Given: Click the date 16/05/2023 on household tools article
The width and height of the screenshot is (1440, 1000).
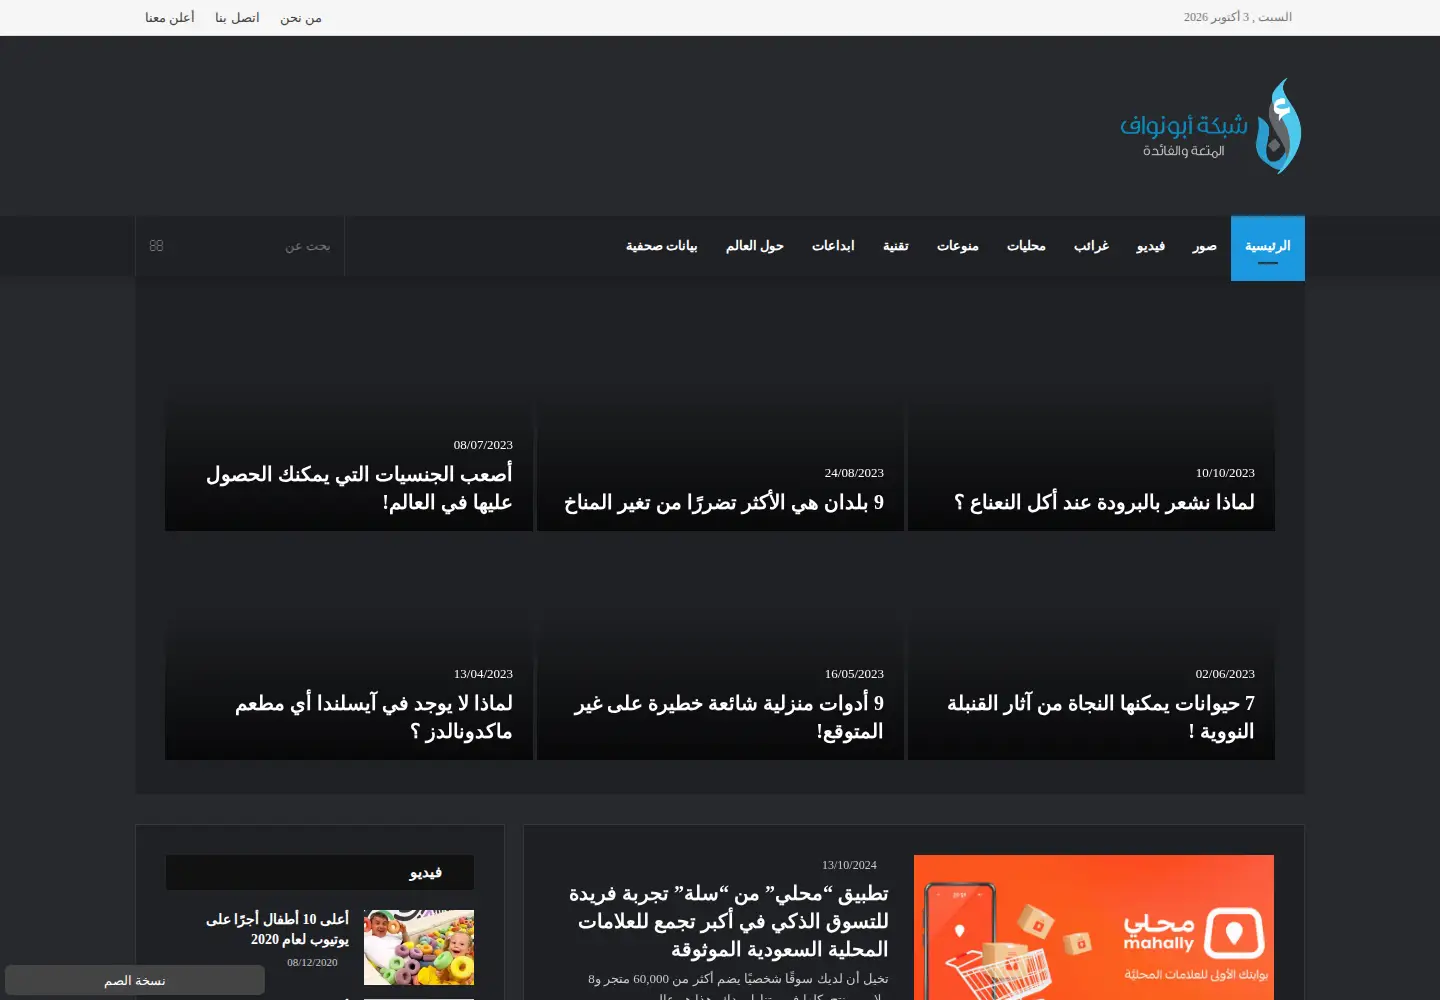Looking at the screenshot, I should point(854,674).
